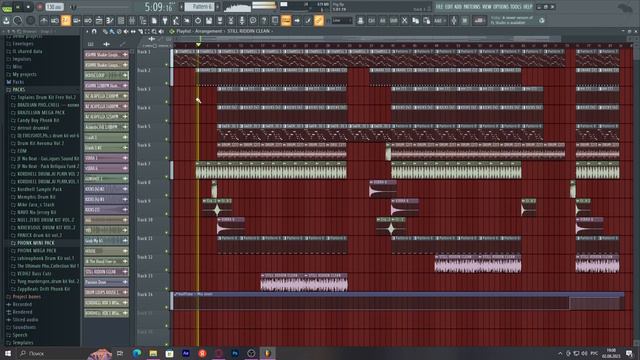The width and height of the screenshot is (640, 360).
Task: Click the Windows Start button
Action: (x=7, y=353)
